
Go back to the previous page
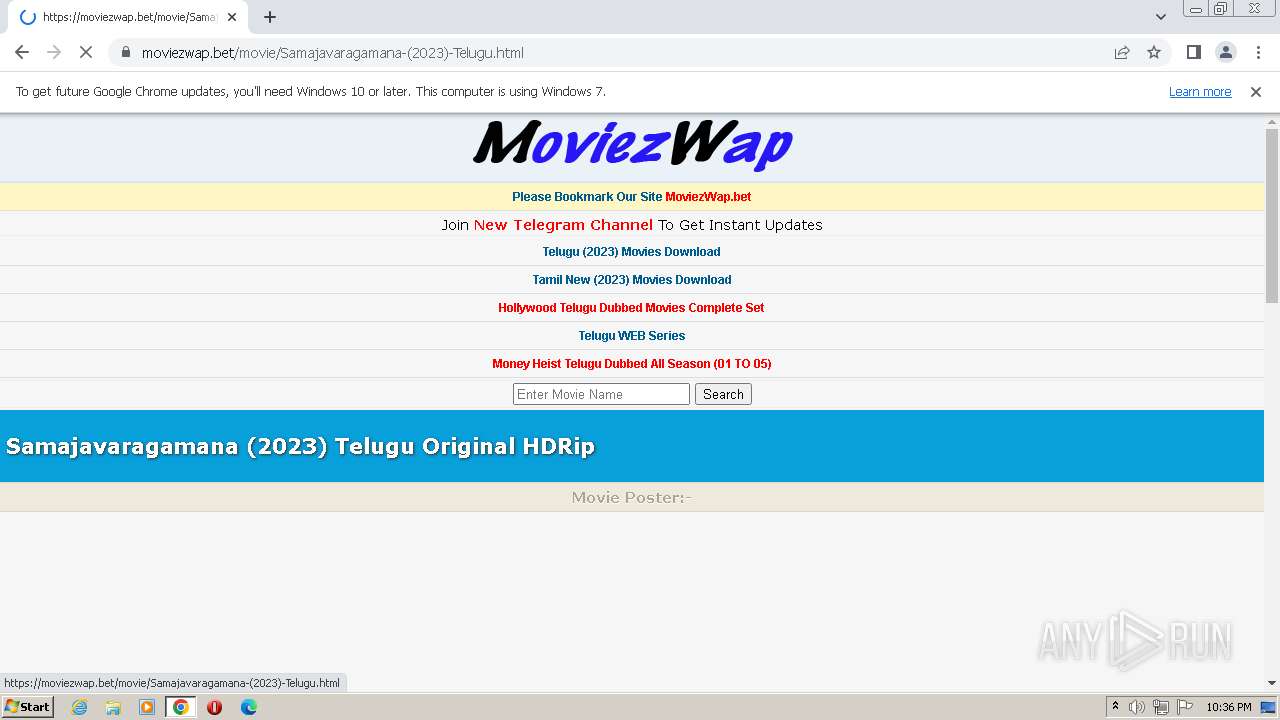click(x=22, y=52)
